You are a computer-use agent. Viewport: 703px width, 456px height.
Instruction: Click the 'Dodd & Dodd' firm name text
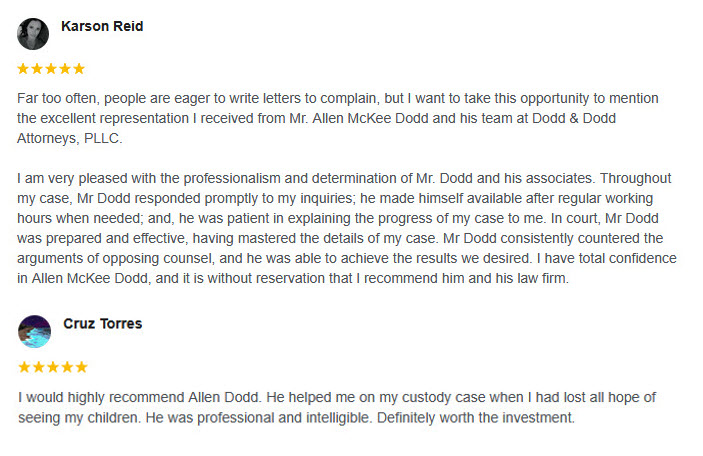point(574,118)
